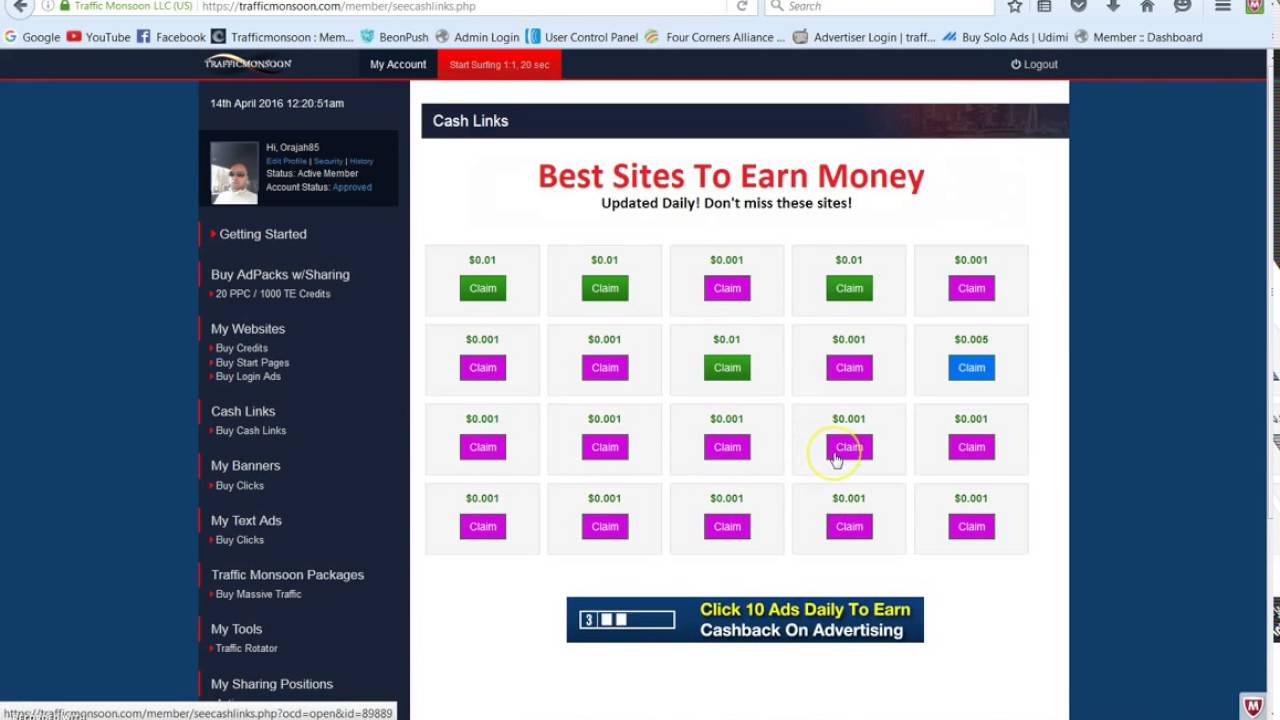Claim the first $0.001 link in last row
The height and width of the screenshot is (720, 1280).
(483, 527)
